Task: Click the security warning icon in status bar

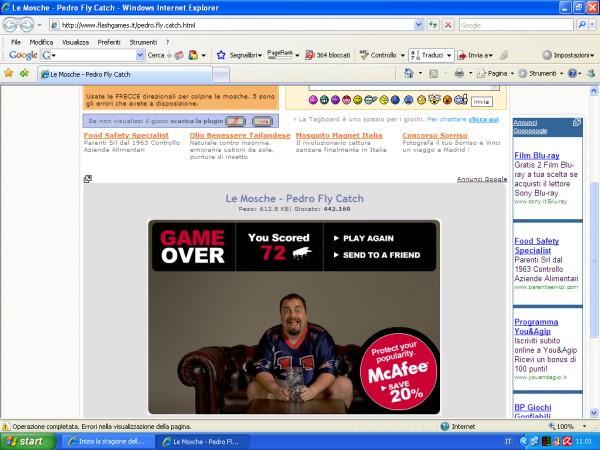Action: pyautogui.click(x=6, y=426)
